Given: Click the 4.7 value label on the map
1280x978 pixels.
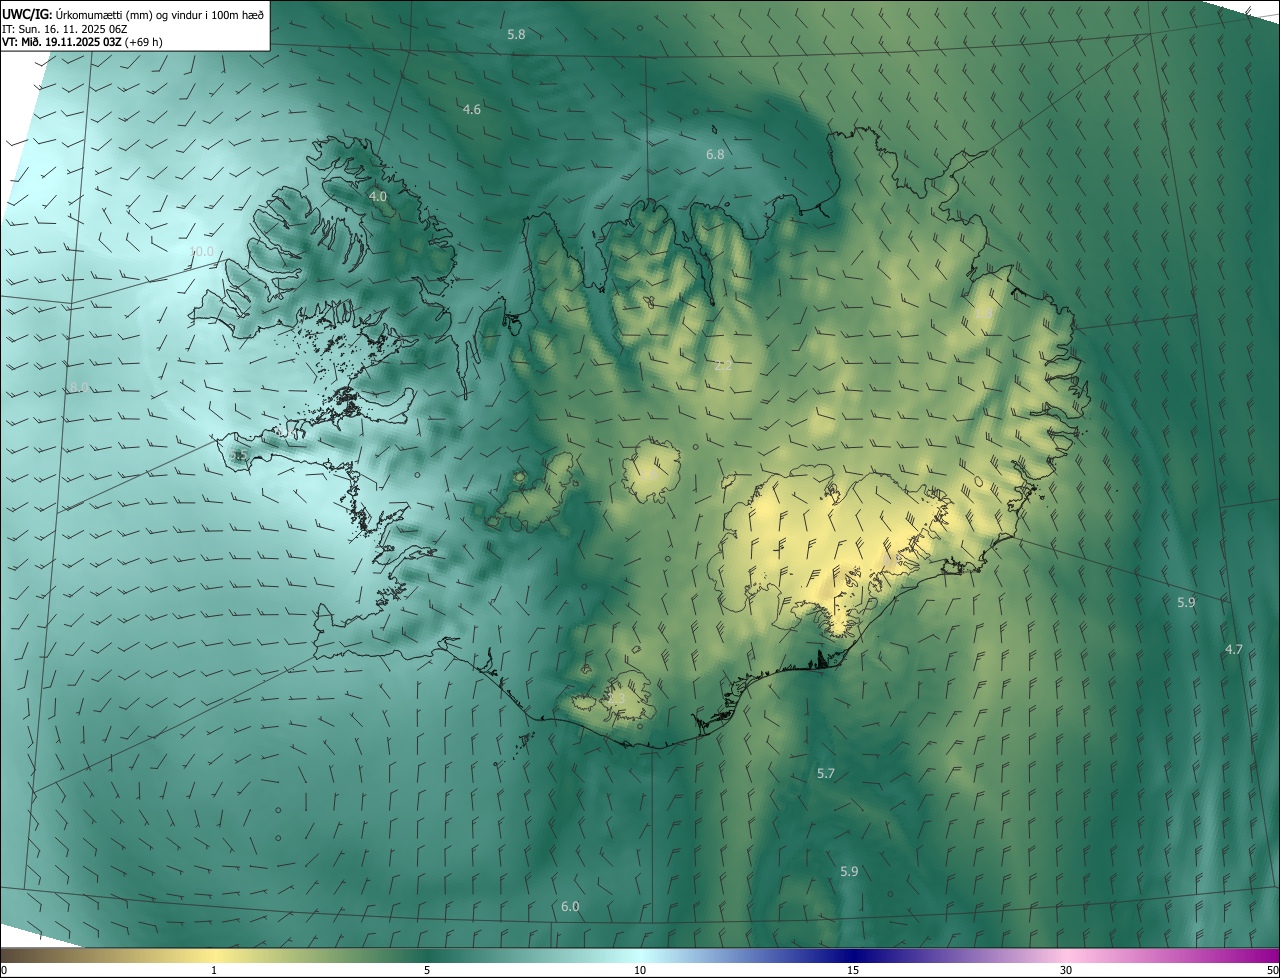Looking at the screenshot, I should pos(1234,649).
